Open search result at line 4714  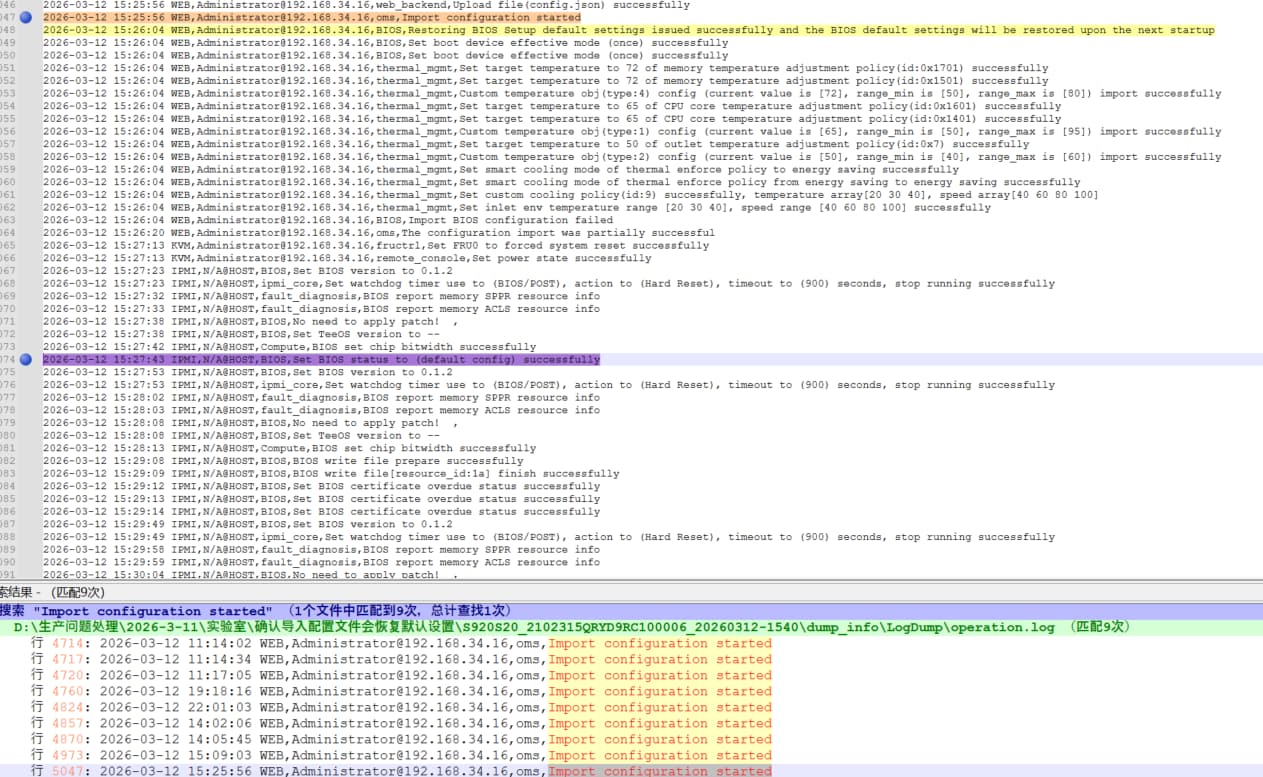pos(400,643)
